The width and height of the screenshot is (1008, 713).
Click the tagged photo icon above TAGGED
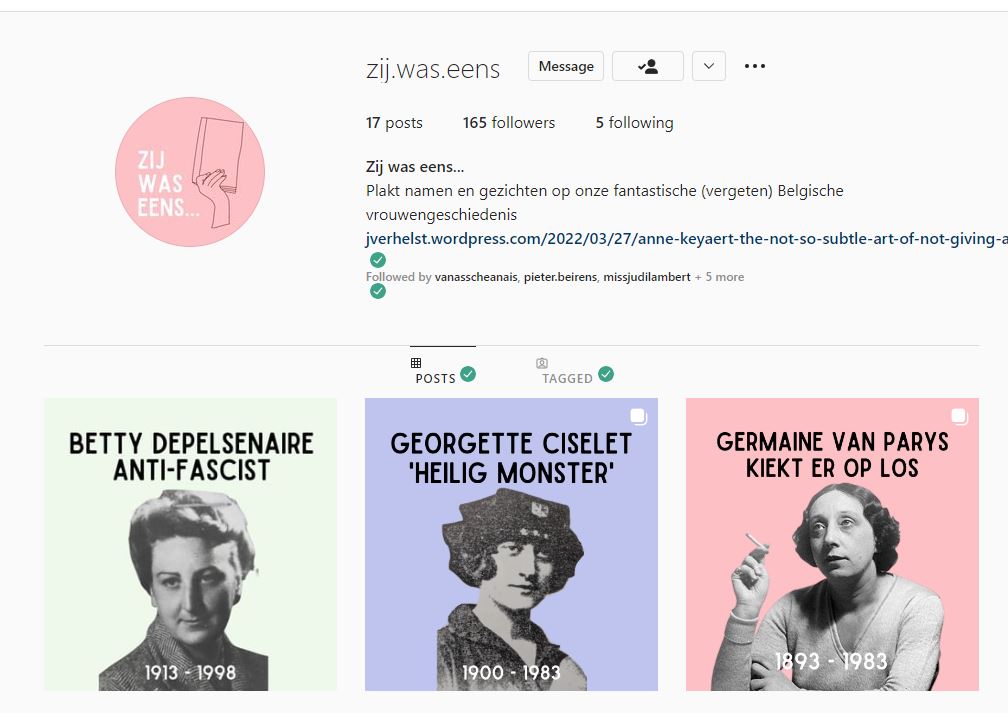(542, 363)
